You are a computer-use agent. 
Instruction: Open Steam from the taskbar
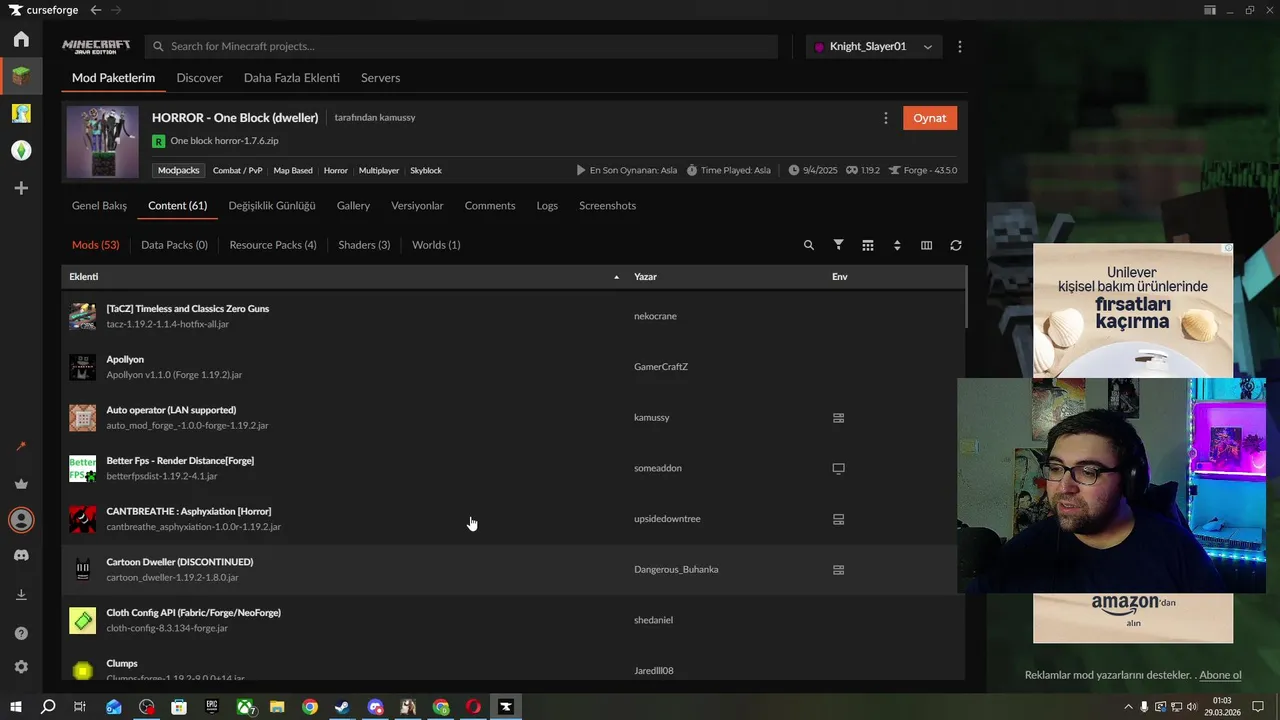coord(342,707)
